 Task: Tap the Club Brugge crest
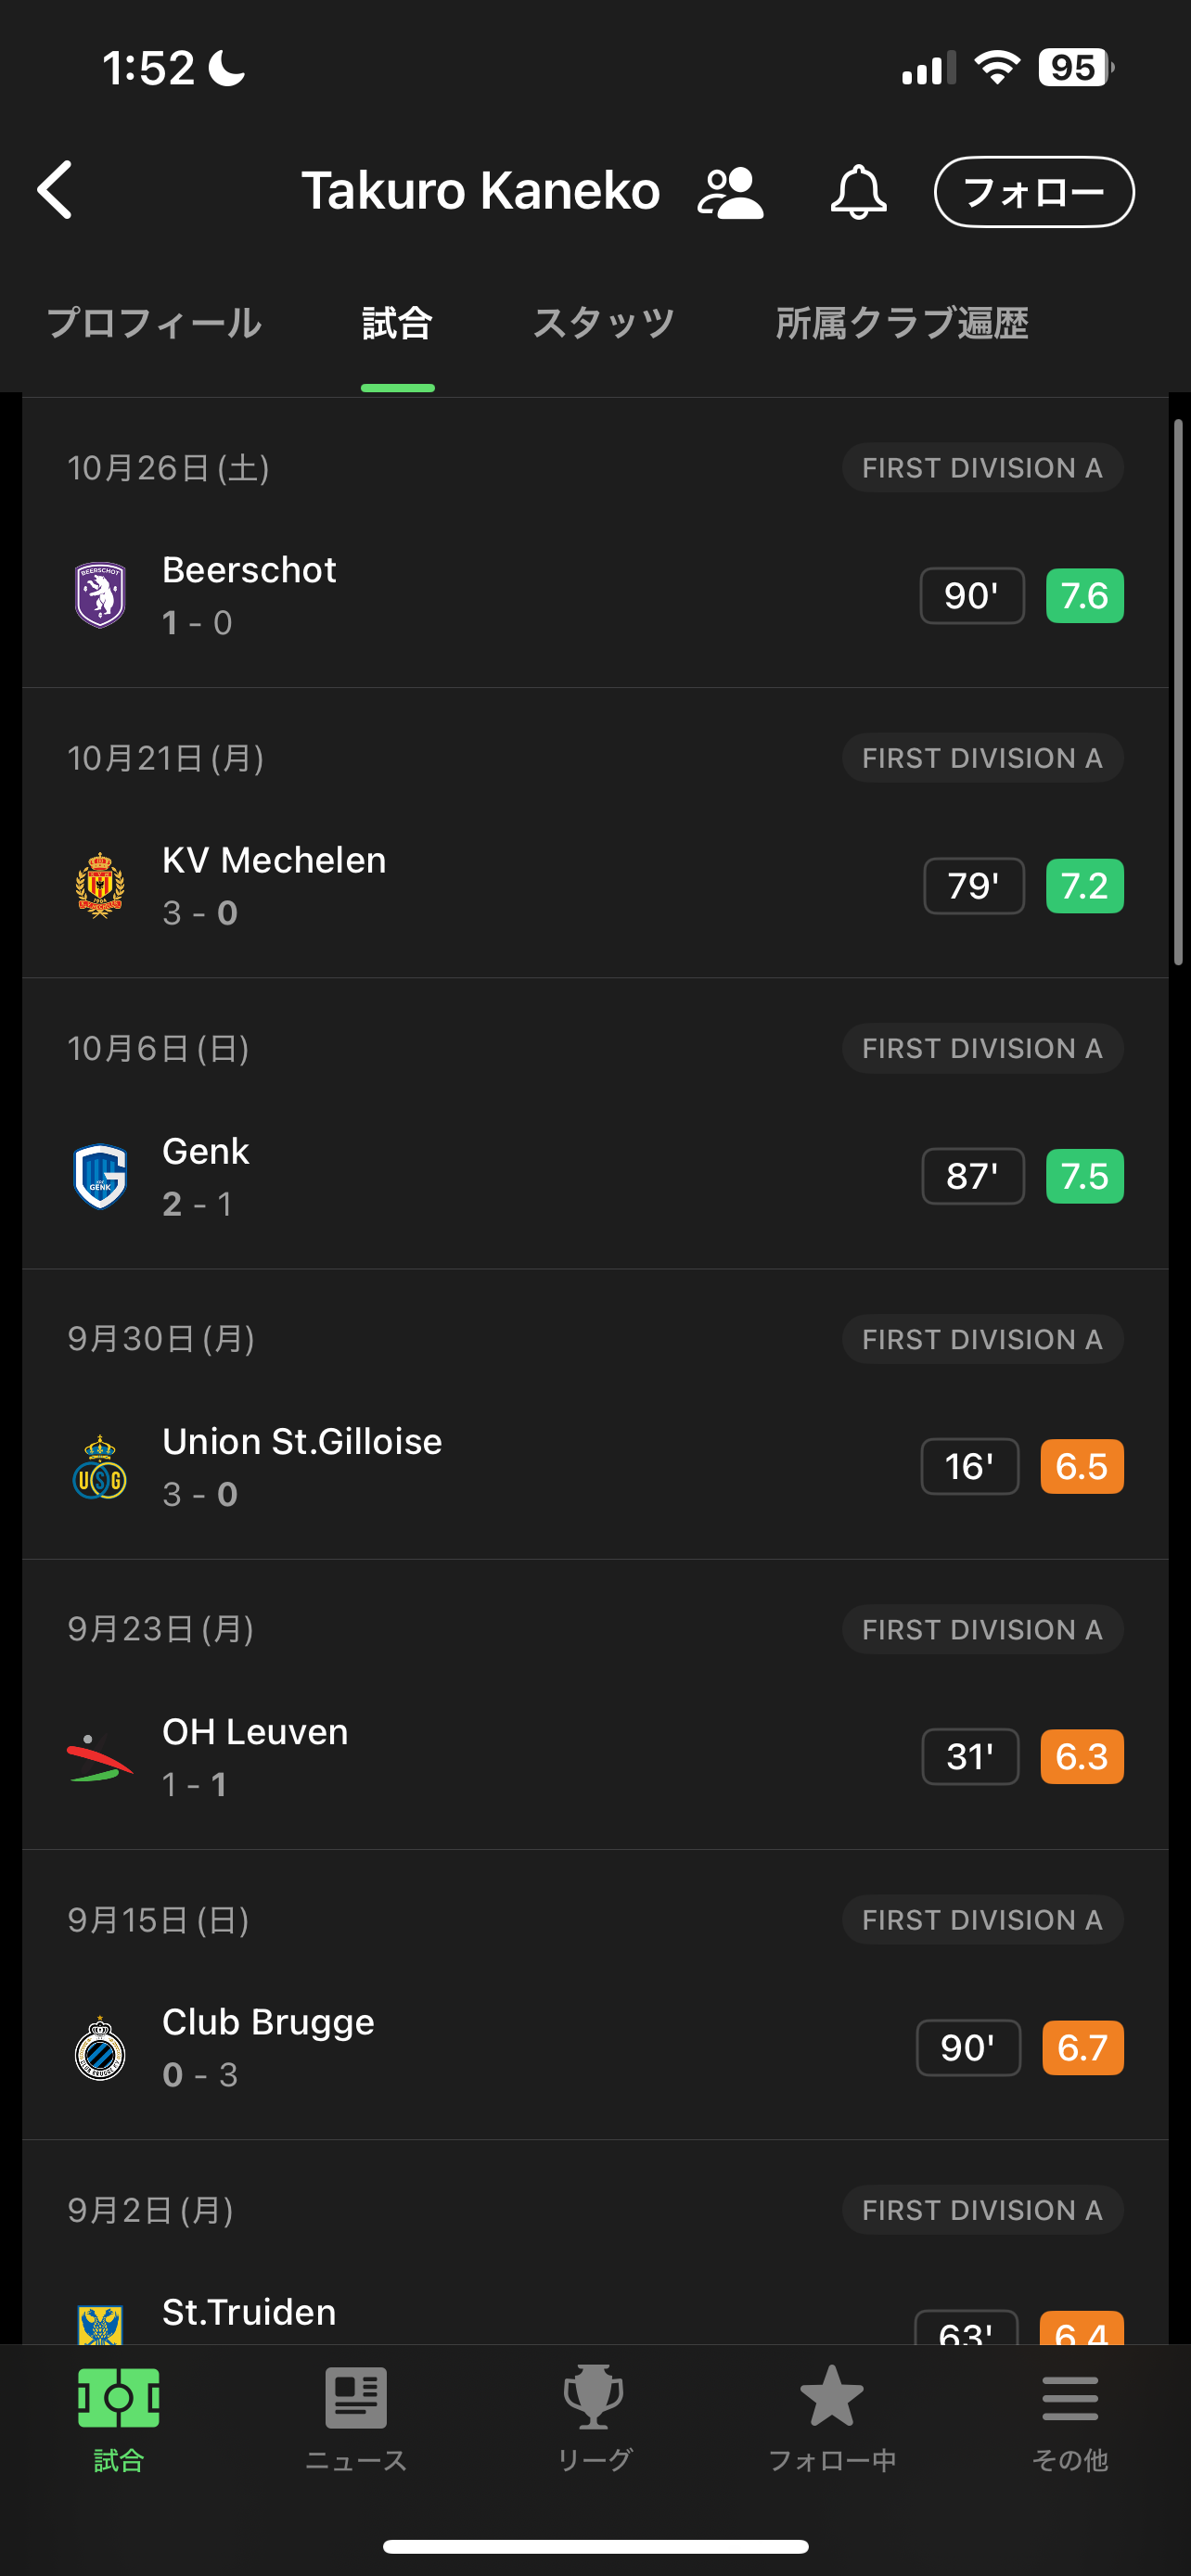pos(100,2047)
